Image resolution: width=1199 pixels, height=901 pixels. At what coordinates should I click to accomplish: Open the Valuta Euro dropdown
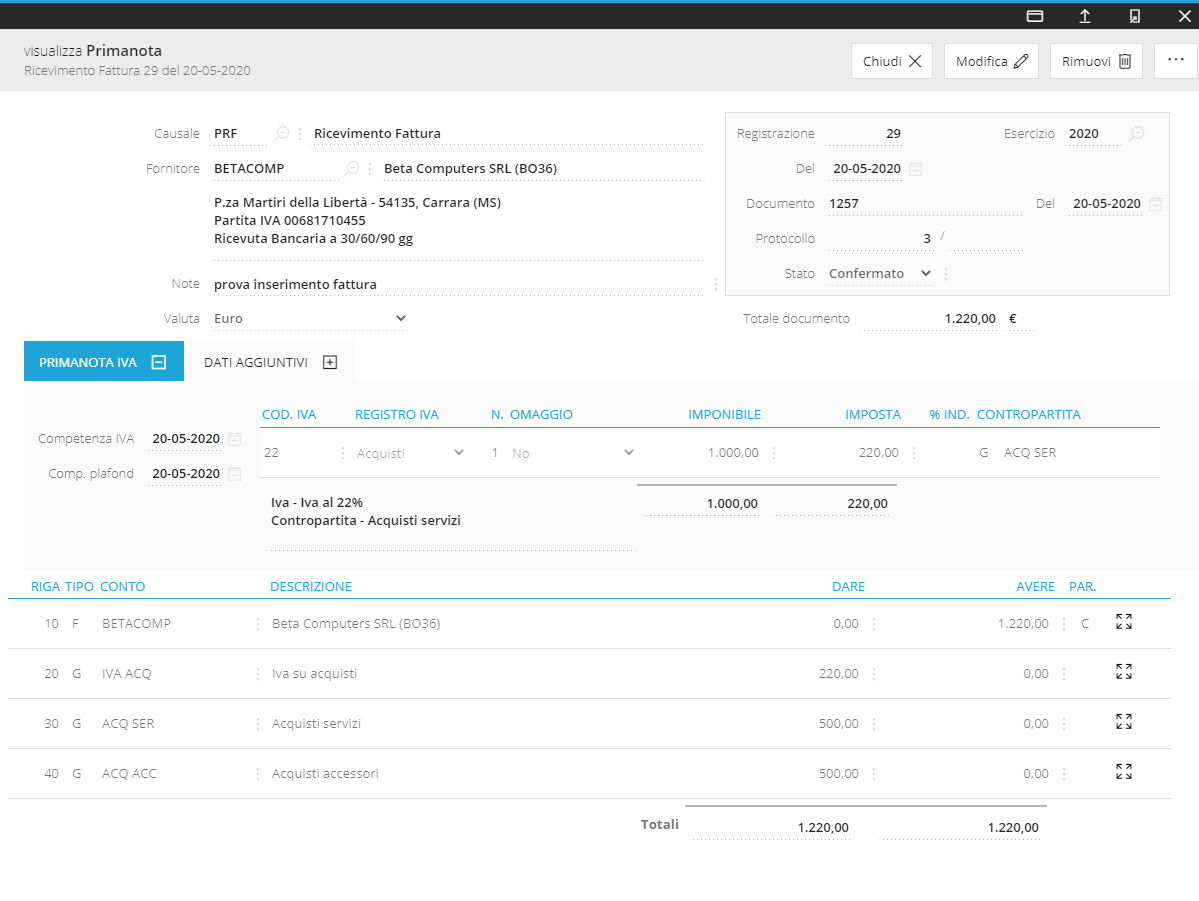(x=400, y=318)
